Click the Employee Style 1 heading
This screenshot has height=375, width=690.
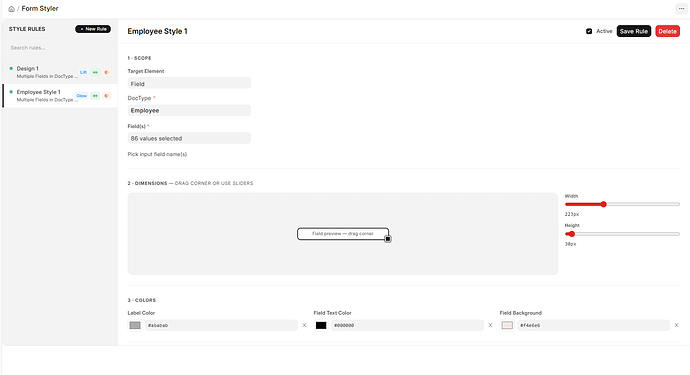pyautogui.click(x=158, y=31)
